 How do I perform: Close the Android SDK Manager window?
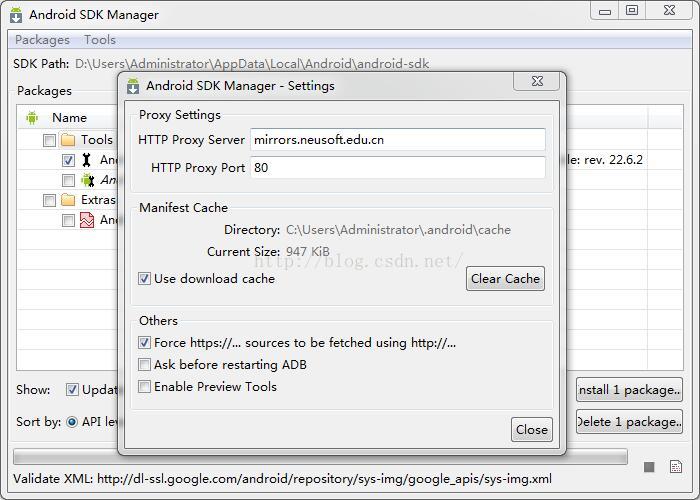pos(669,11)
